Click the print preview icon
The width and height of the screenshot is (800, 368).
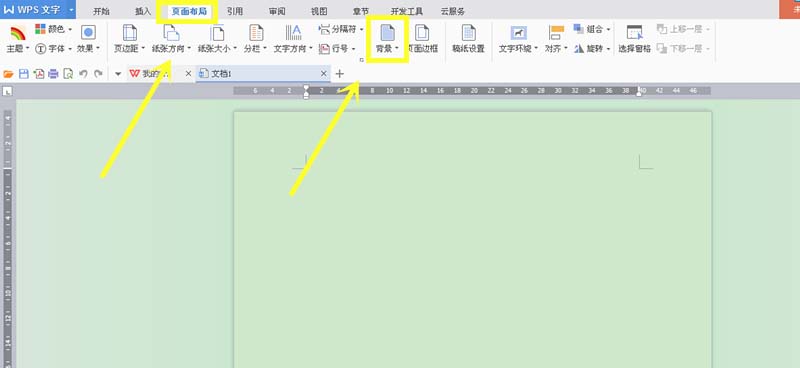(x=68, y=74)
